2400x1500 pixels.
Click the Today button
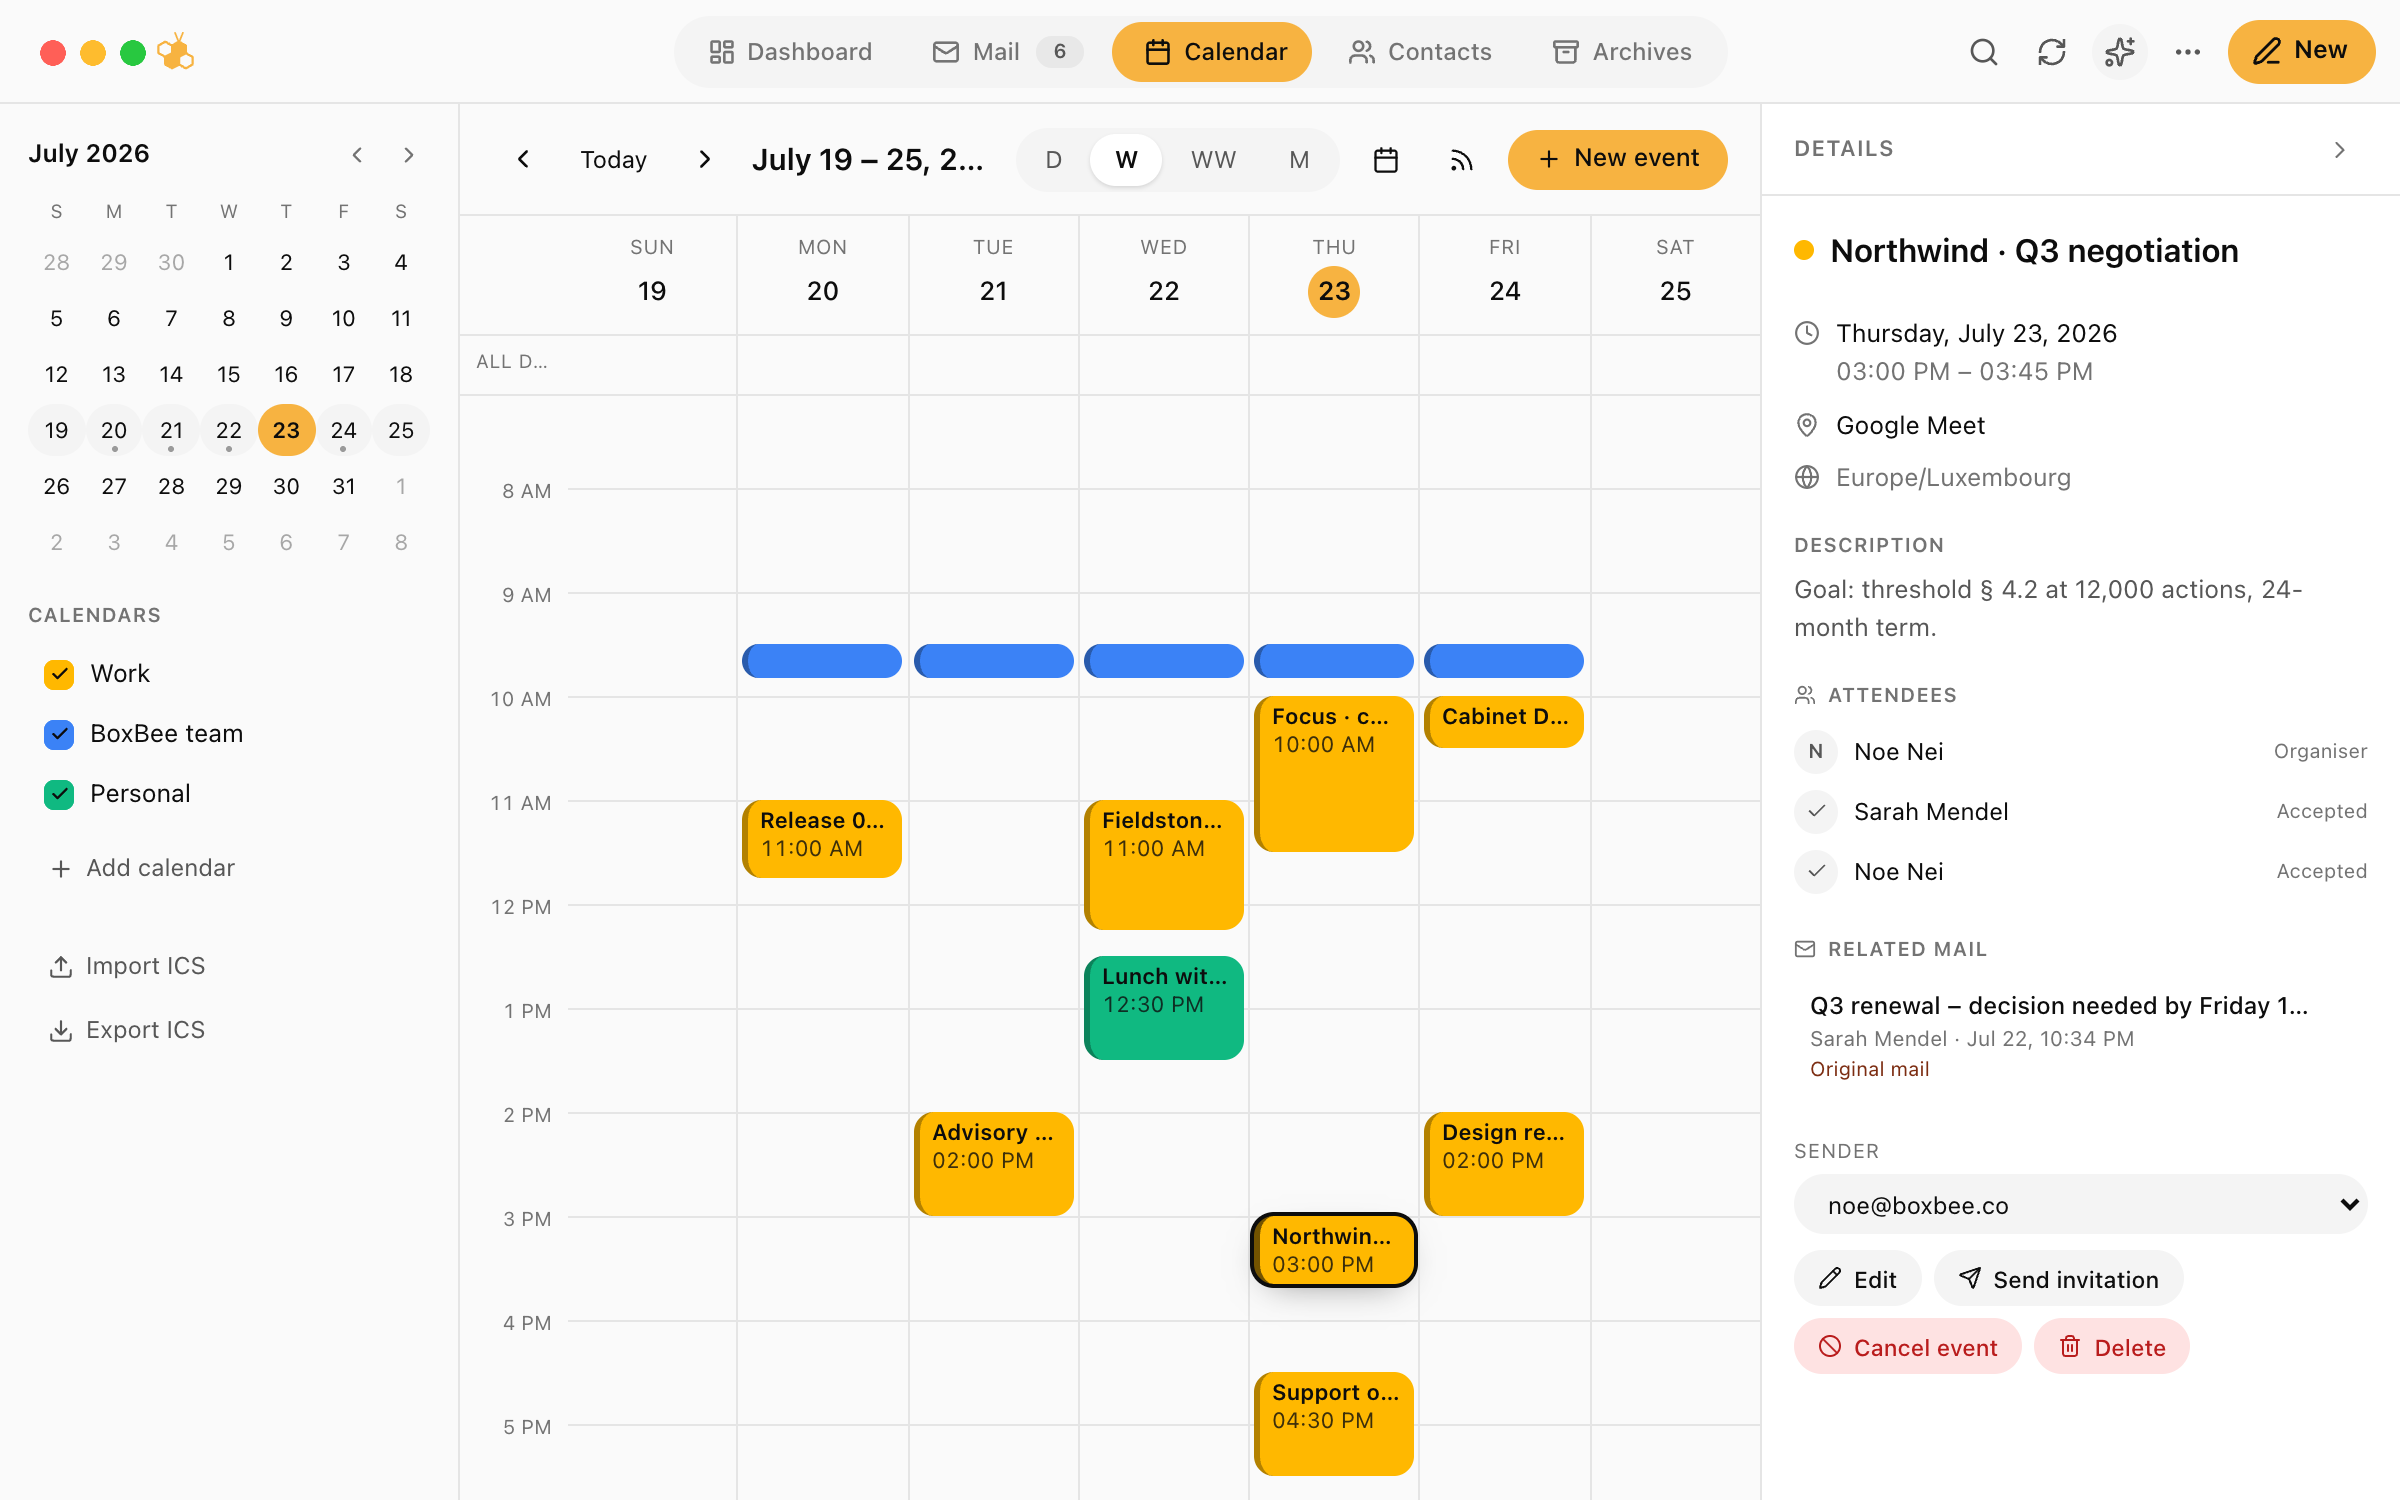(x=613, y=160)
